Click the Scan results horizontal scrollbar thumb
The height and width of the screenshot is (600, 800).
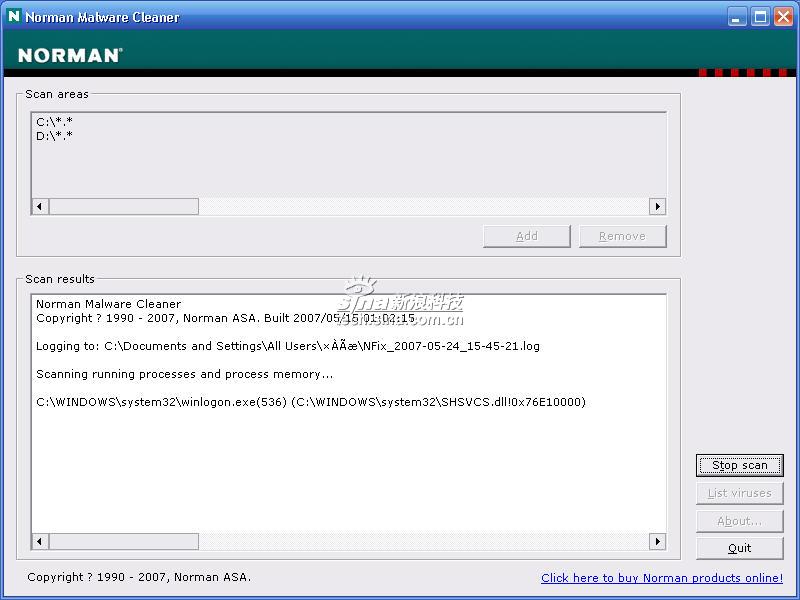[x=124, y=541]
